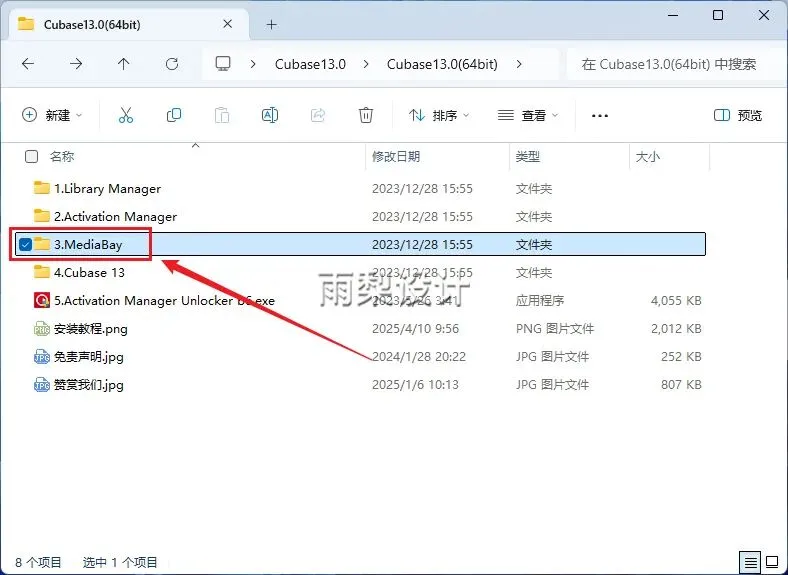
Task: Add a new tab with the plus button
Action: tap(271, 25)
